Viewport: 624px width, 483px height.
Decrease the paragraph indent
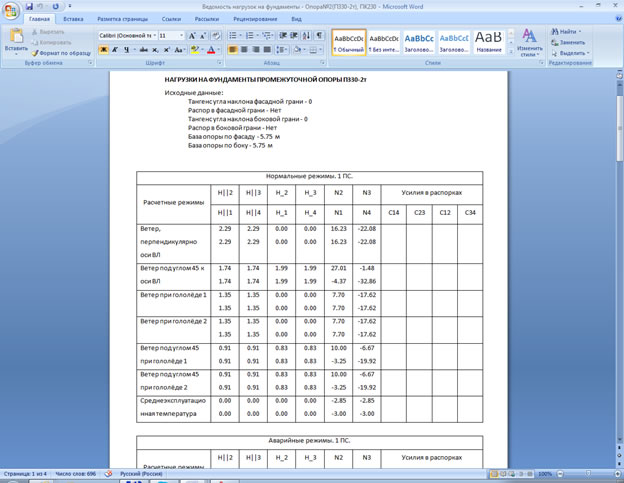[x=283, y=36]
